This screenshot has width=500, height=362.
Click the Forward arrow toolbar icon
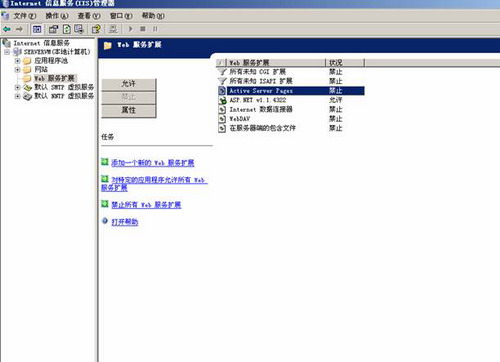19,29
